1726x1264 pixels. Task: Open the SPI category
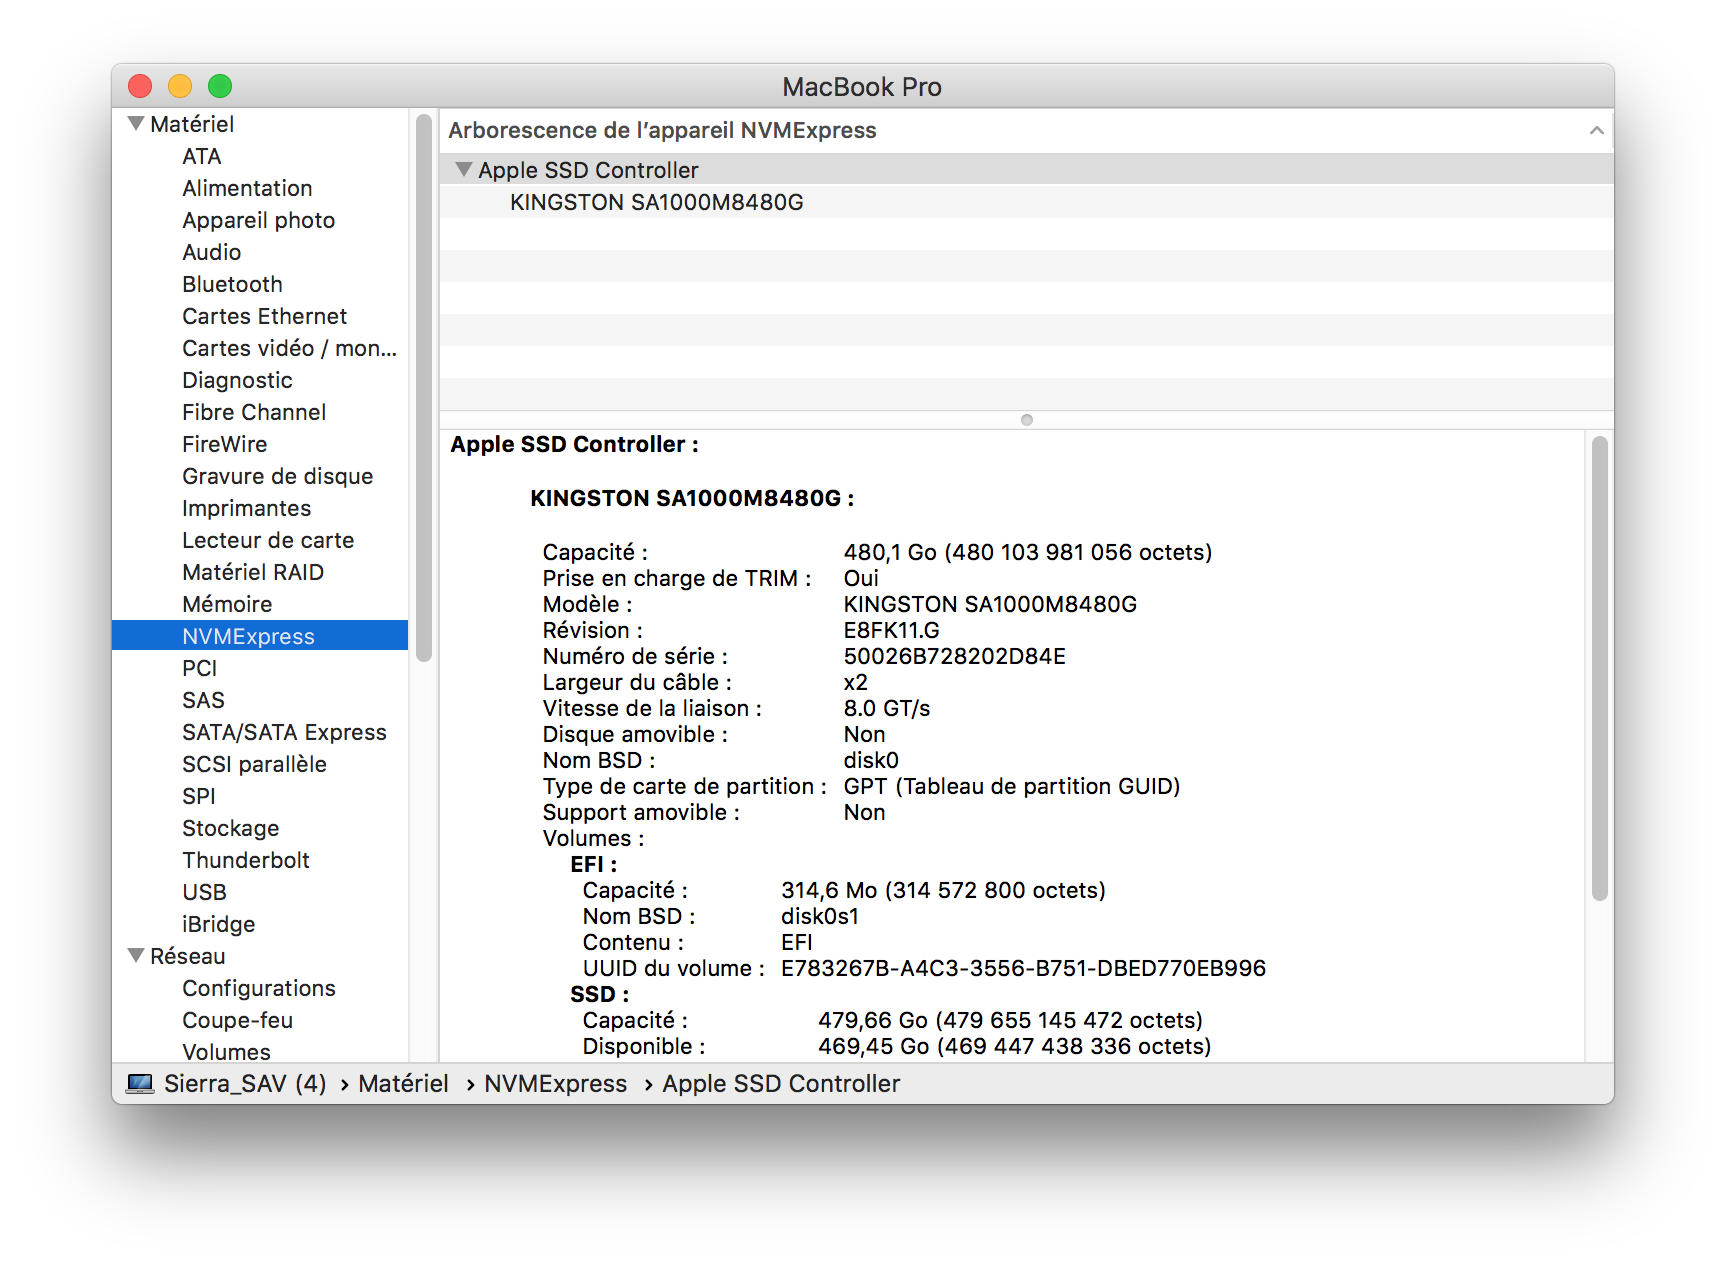198,796
